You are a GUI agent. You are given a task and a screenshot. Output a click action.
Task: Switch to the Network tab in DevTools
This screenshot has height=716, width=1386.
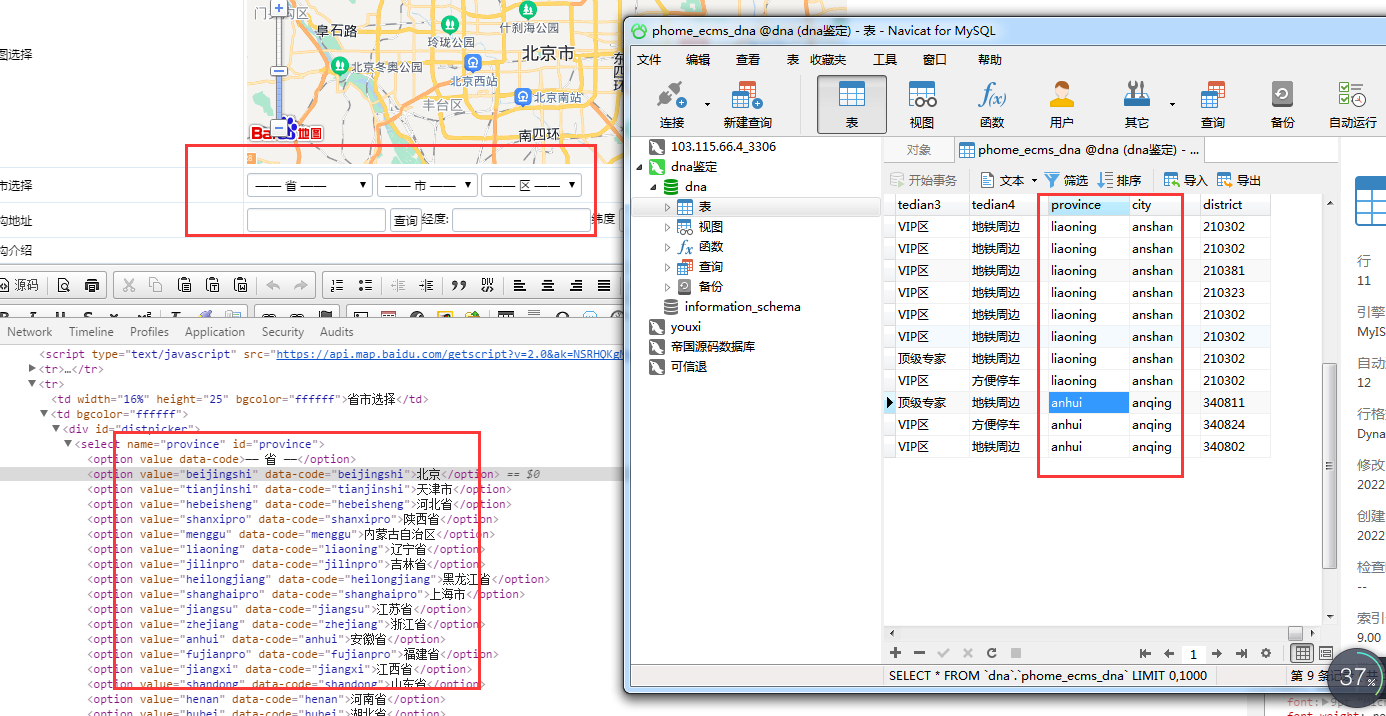tap(30, 332)
